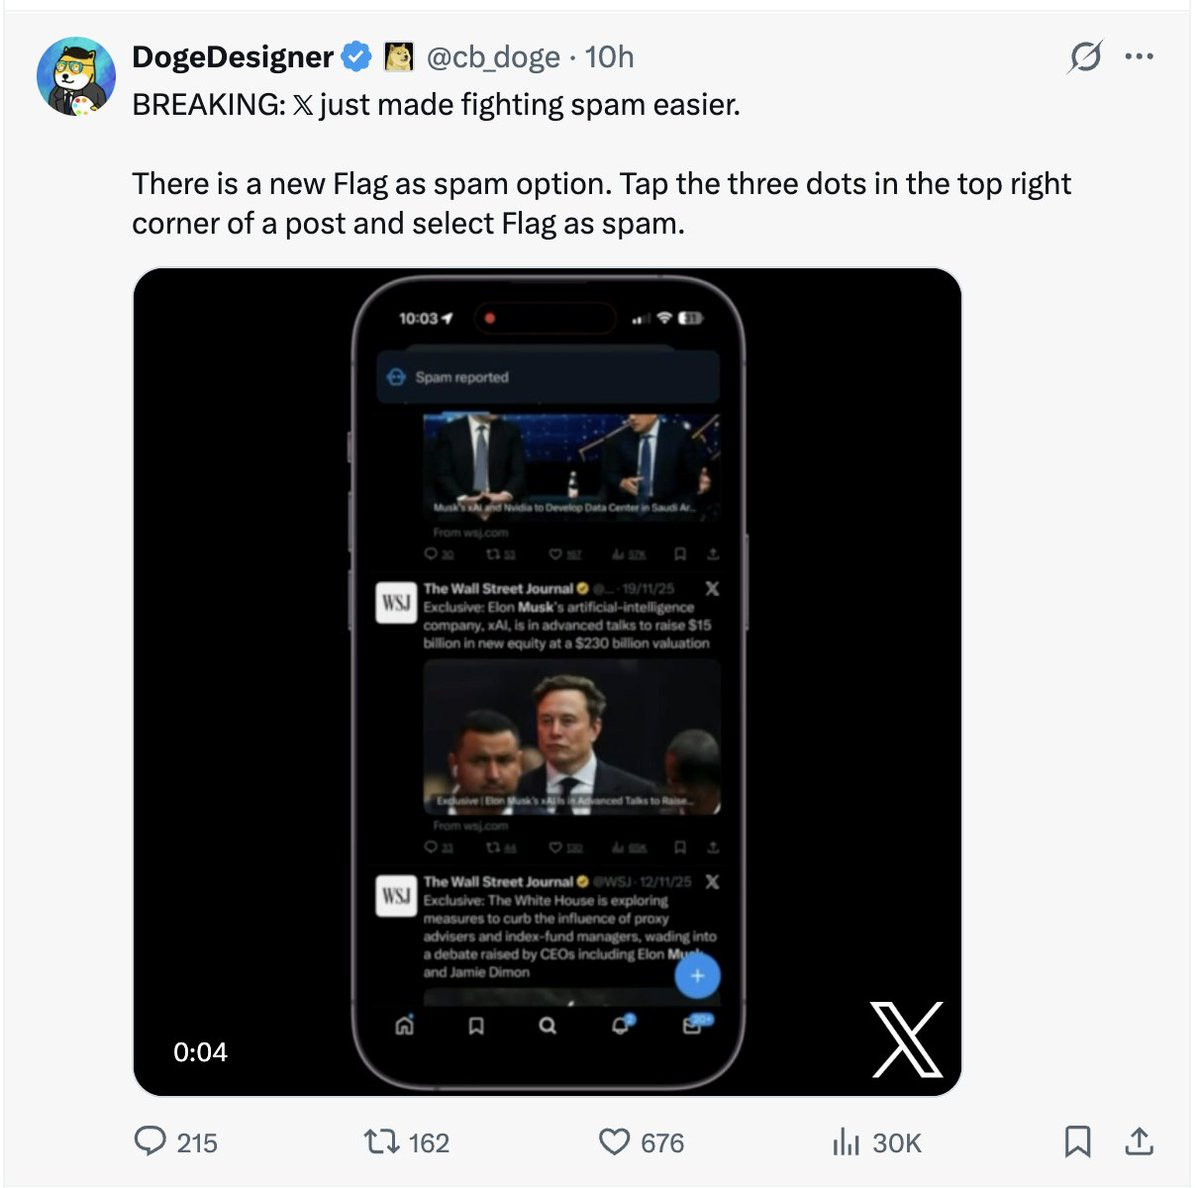Click the 10h post timestamp
This screenshot has width=1200, height=1188.
pos(609,57)
